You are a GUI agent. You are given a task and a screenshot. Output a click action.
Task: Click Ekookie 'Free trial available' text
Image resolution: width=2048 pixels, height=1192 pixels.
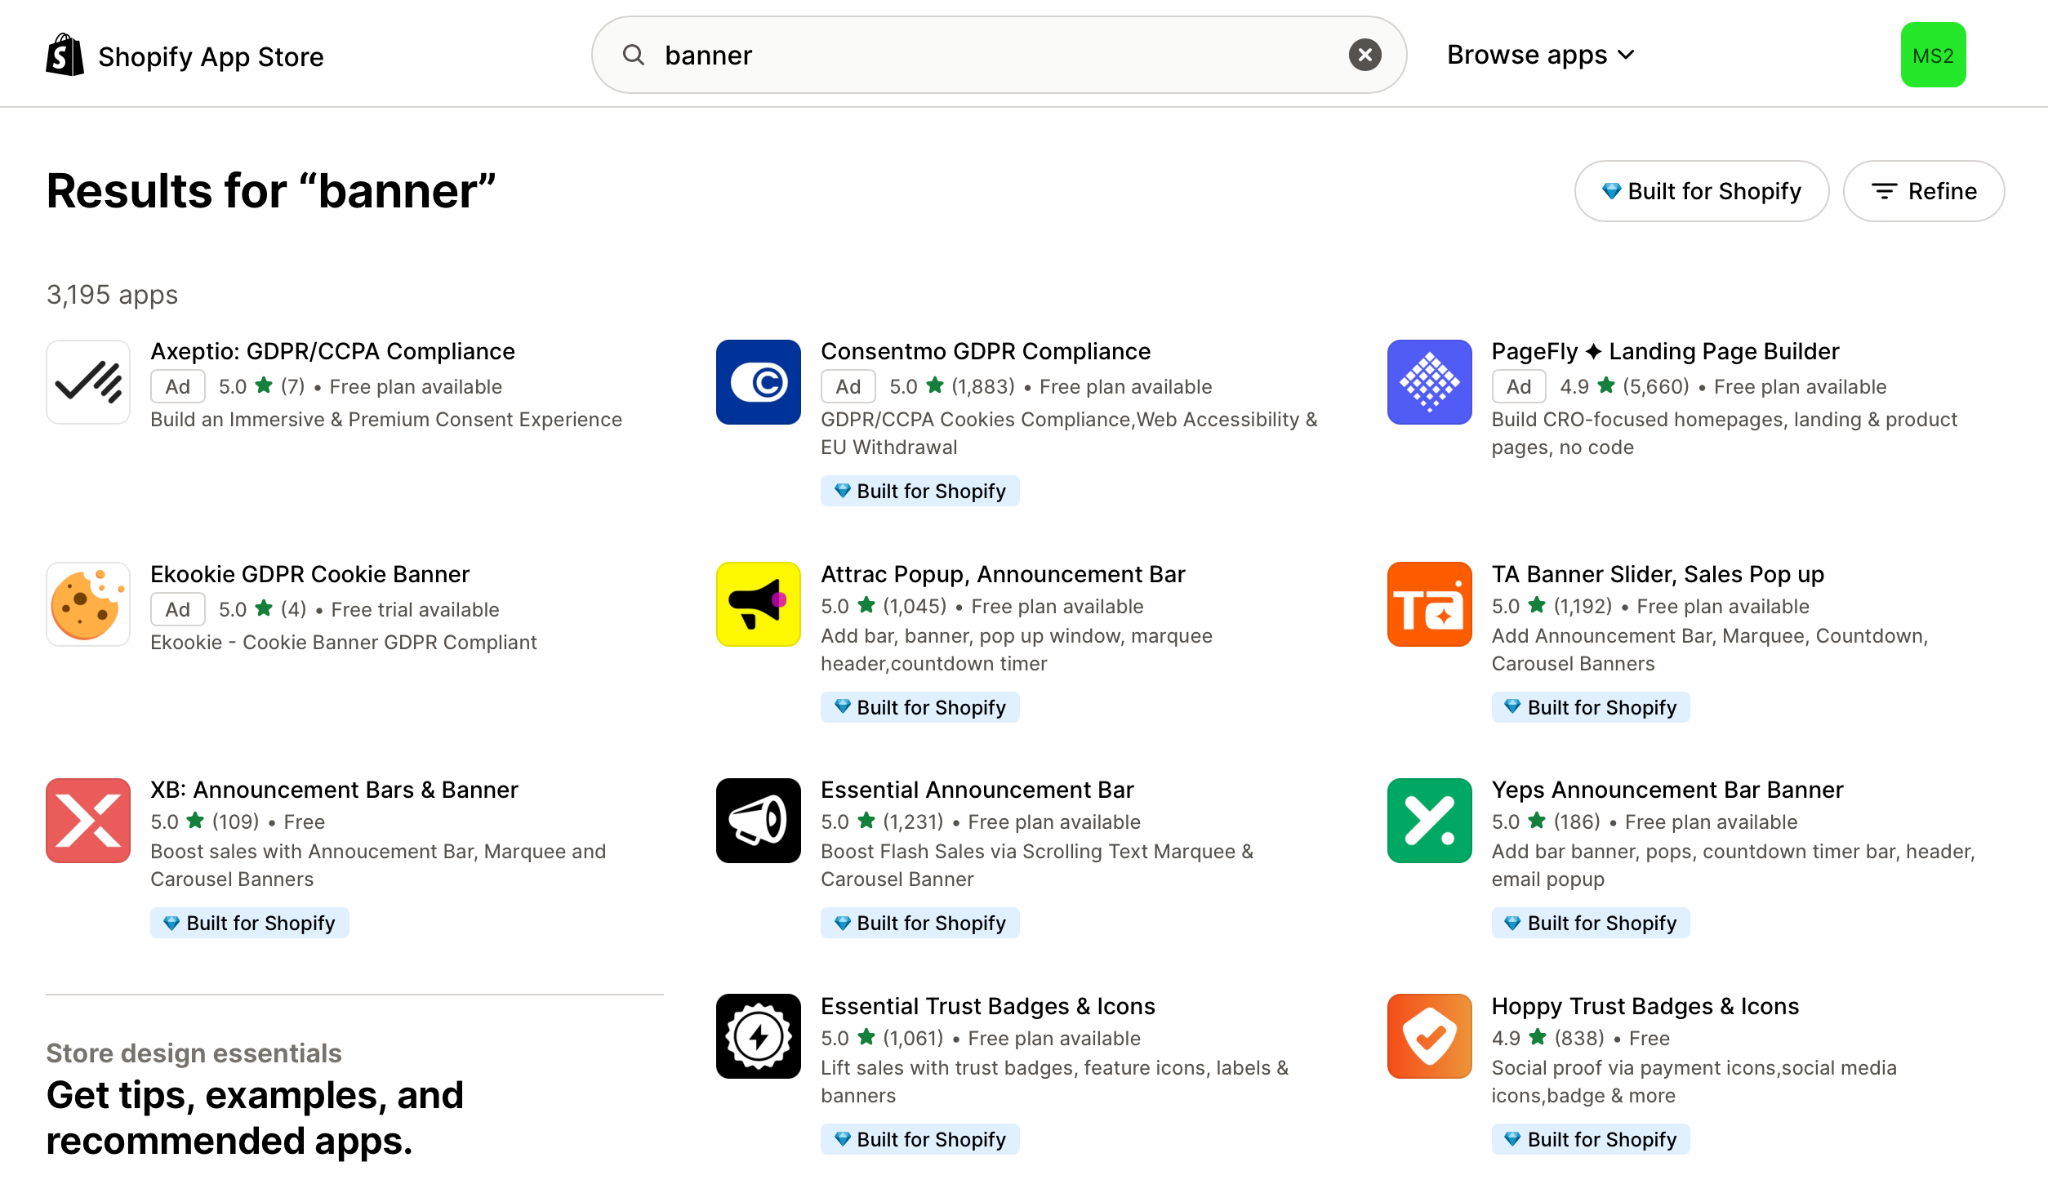pos(415,609)
